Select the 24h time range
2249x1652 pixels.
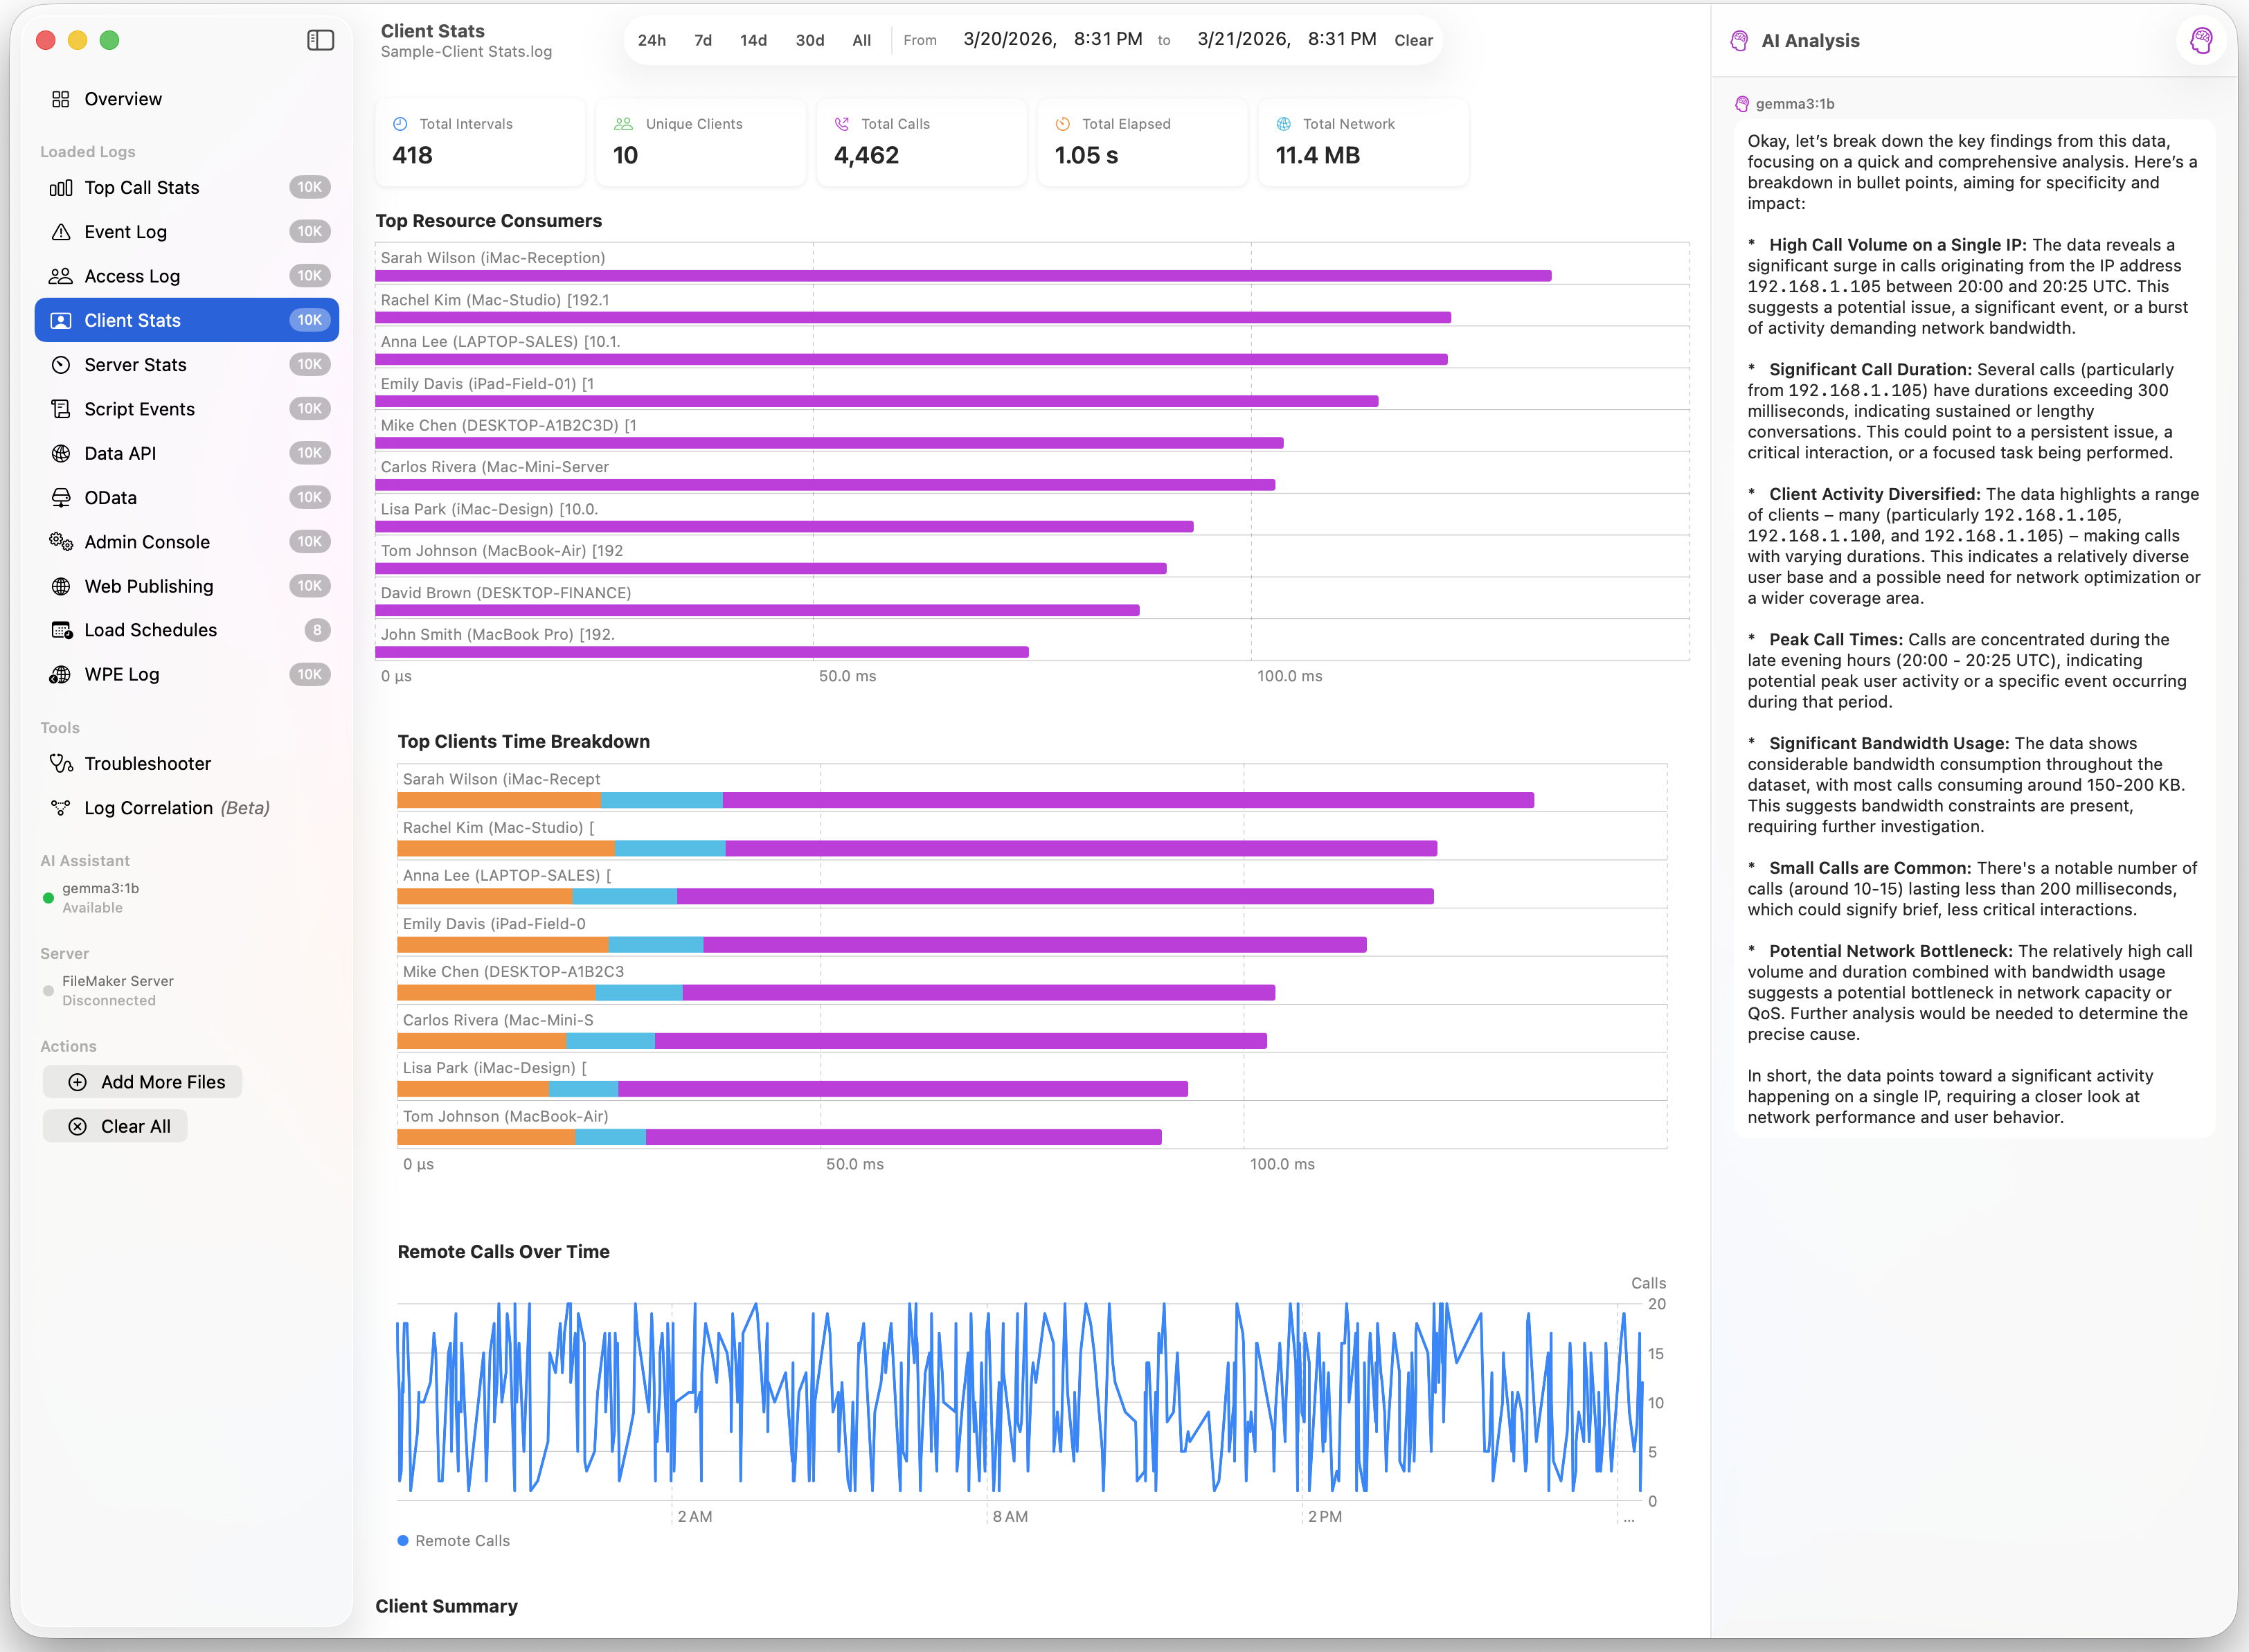(652, 40)
